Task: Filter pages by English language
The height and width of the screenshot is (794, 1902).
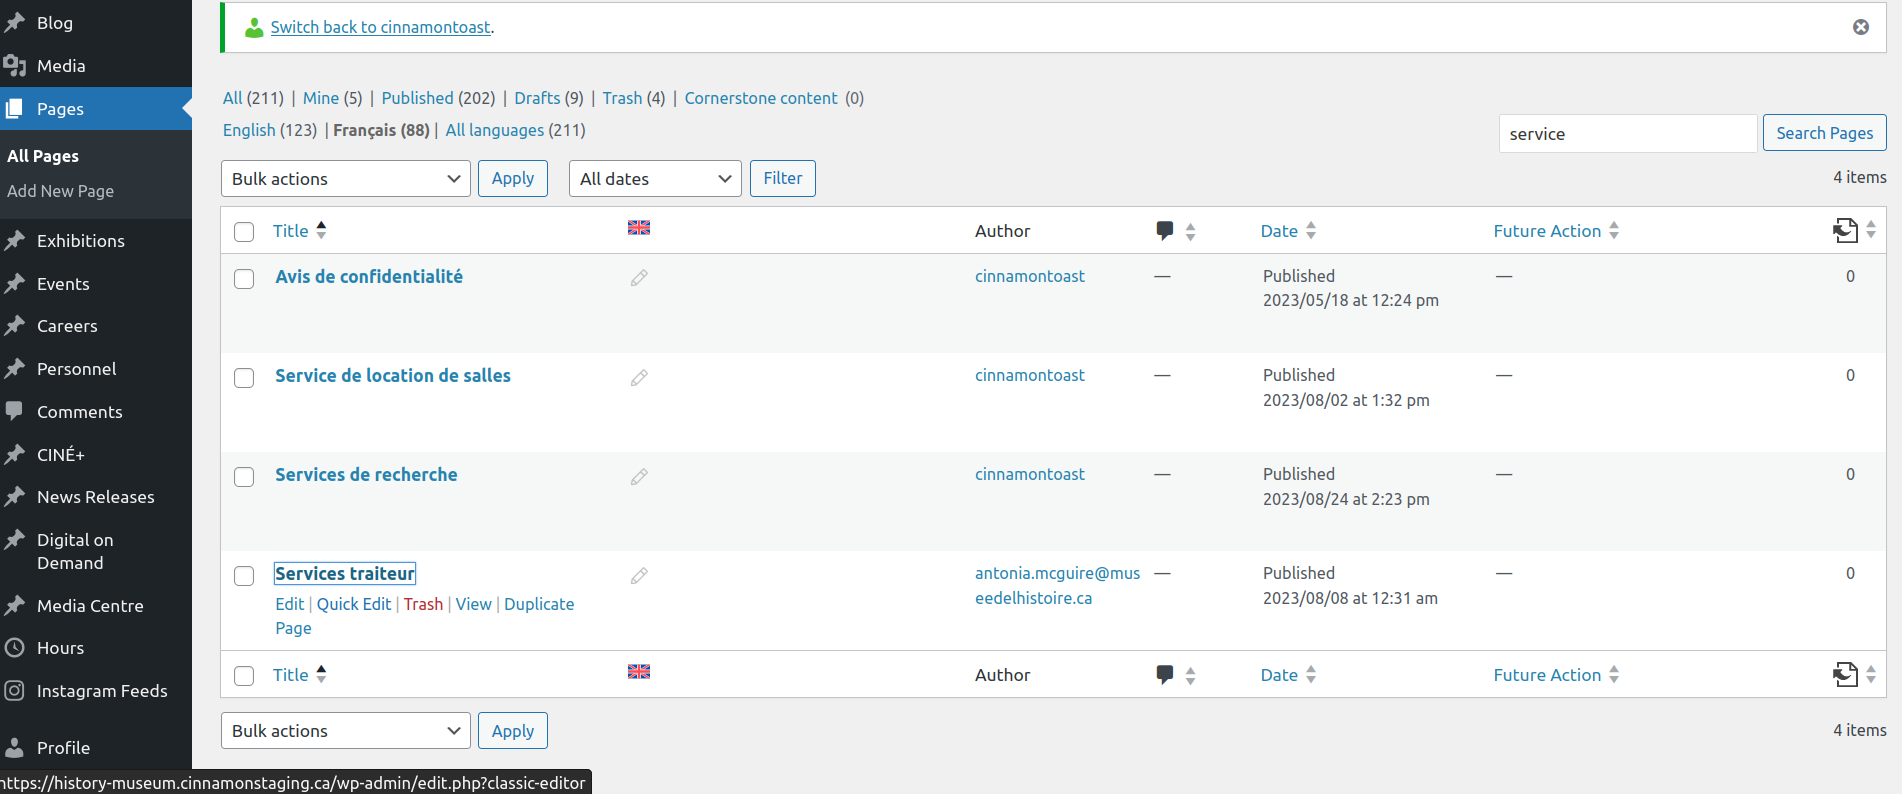Action: 249,130
